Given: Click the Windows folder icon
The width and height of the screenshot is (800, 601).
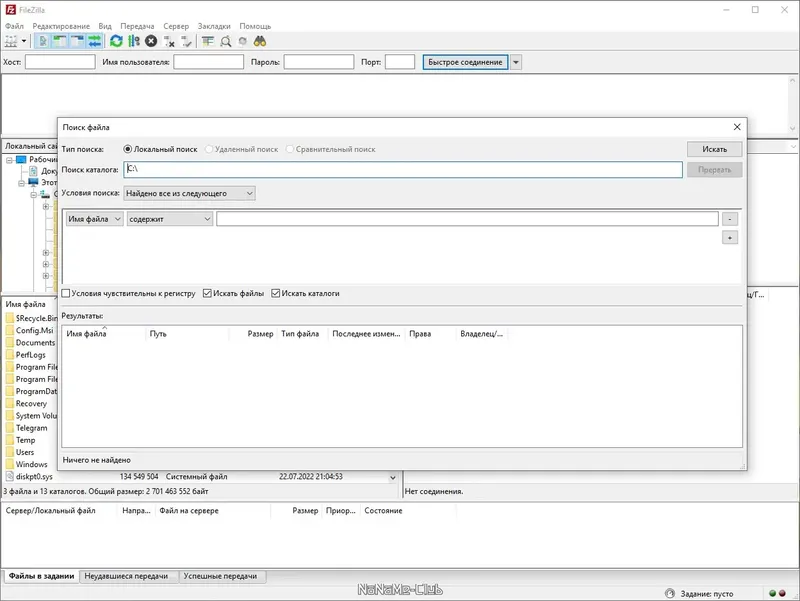Looking at the screenshot, I should [9, 464].
